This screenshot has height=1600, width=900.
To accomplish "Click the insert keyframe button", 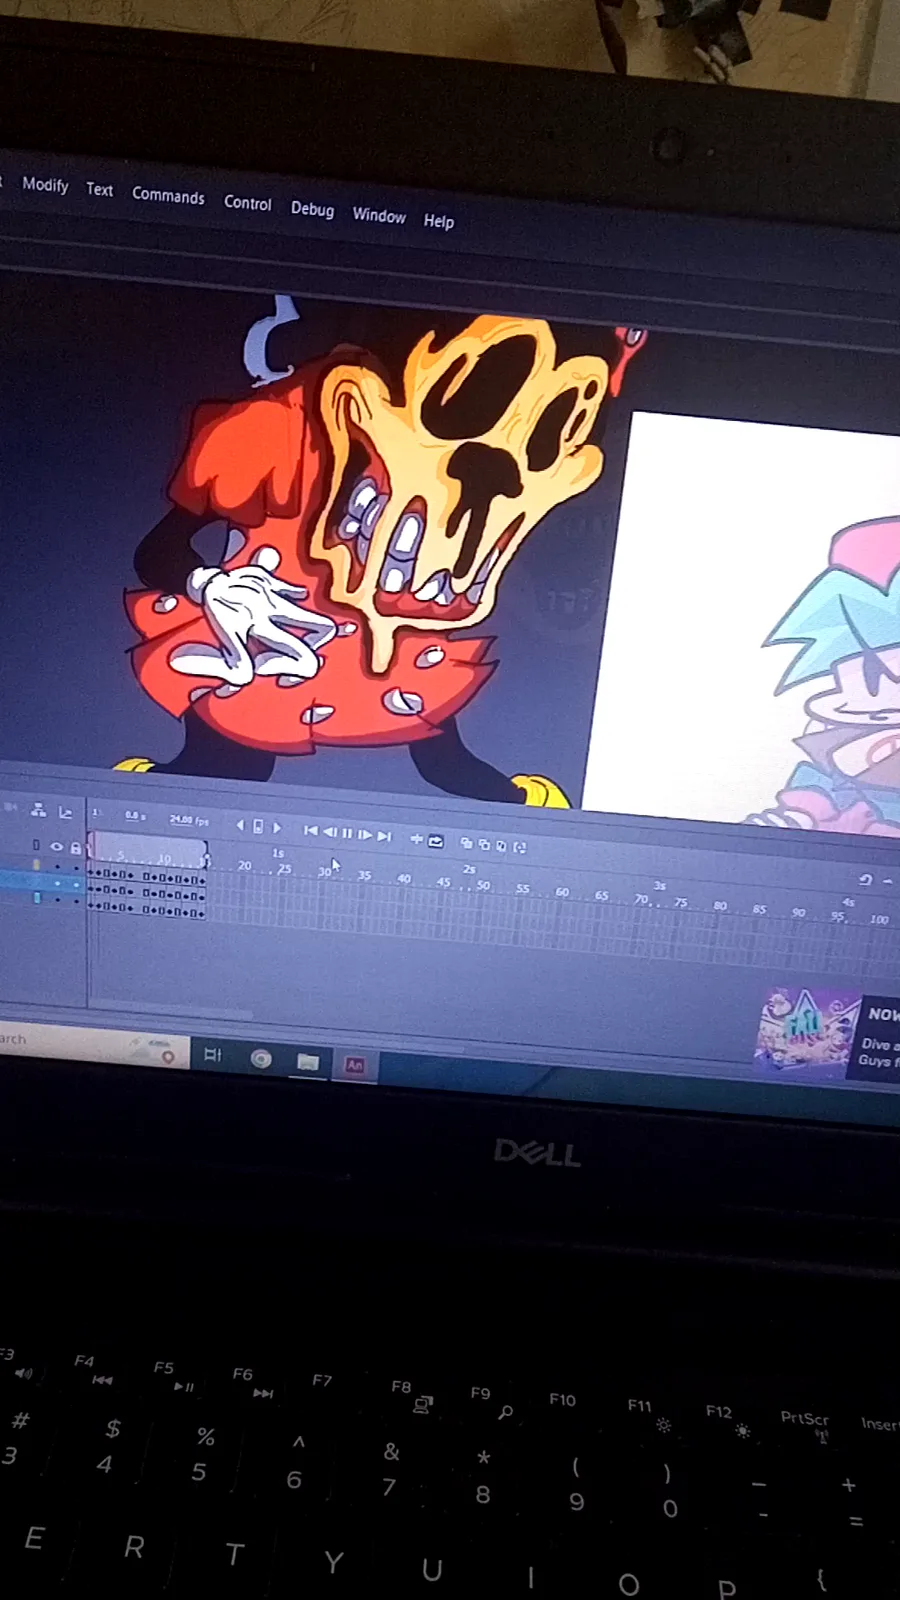I will pos(258,827).
